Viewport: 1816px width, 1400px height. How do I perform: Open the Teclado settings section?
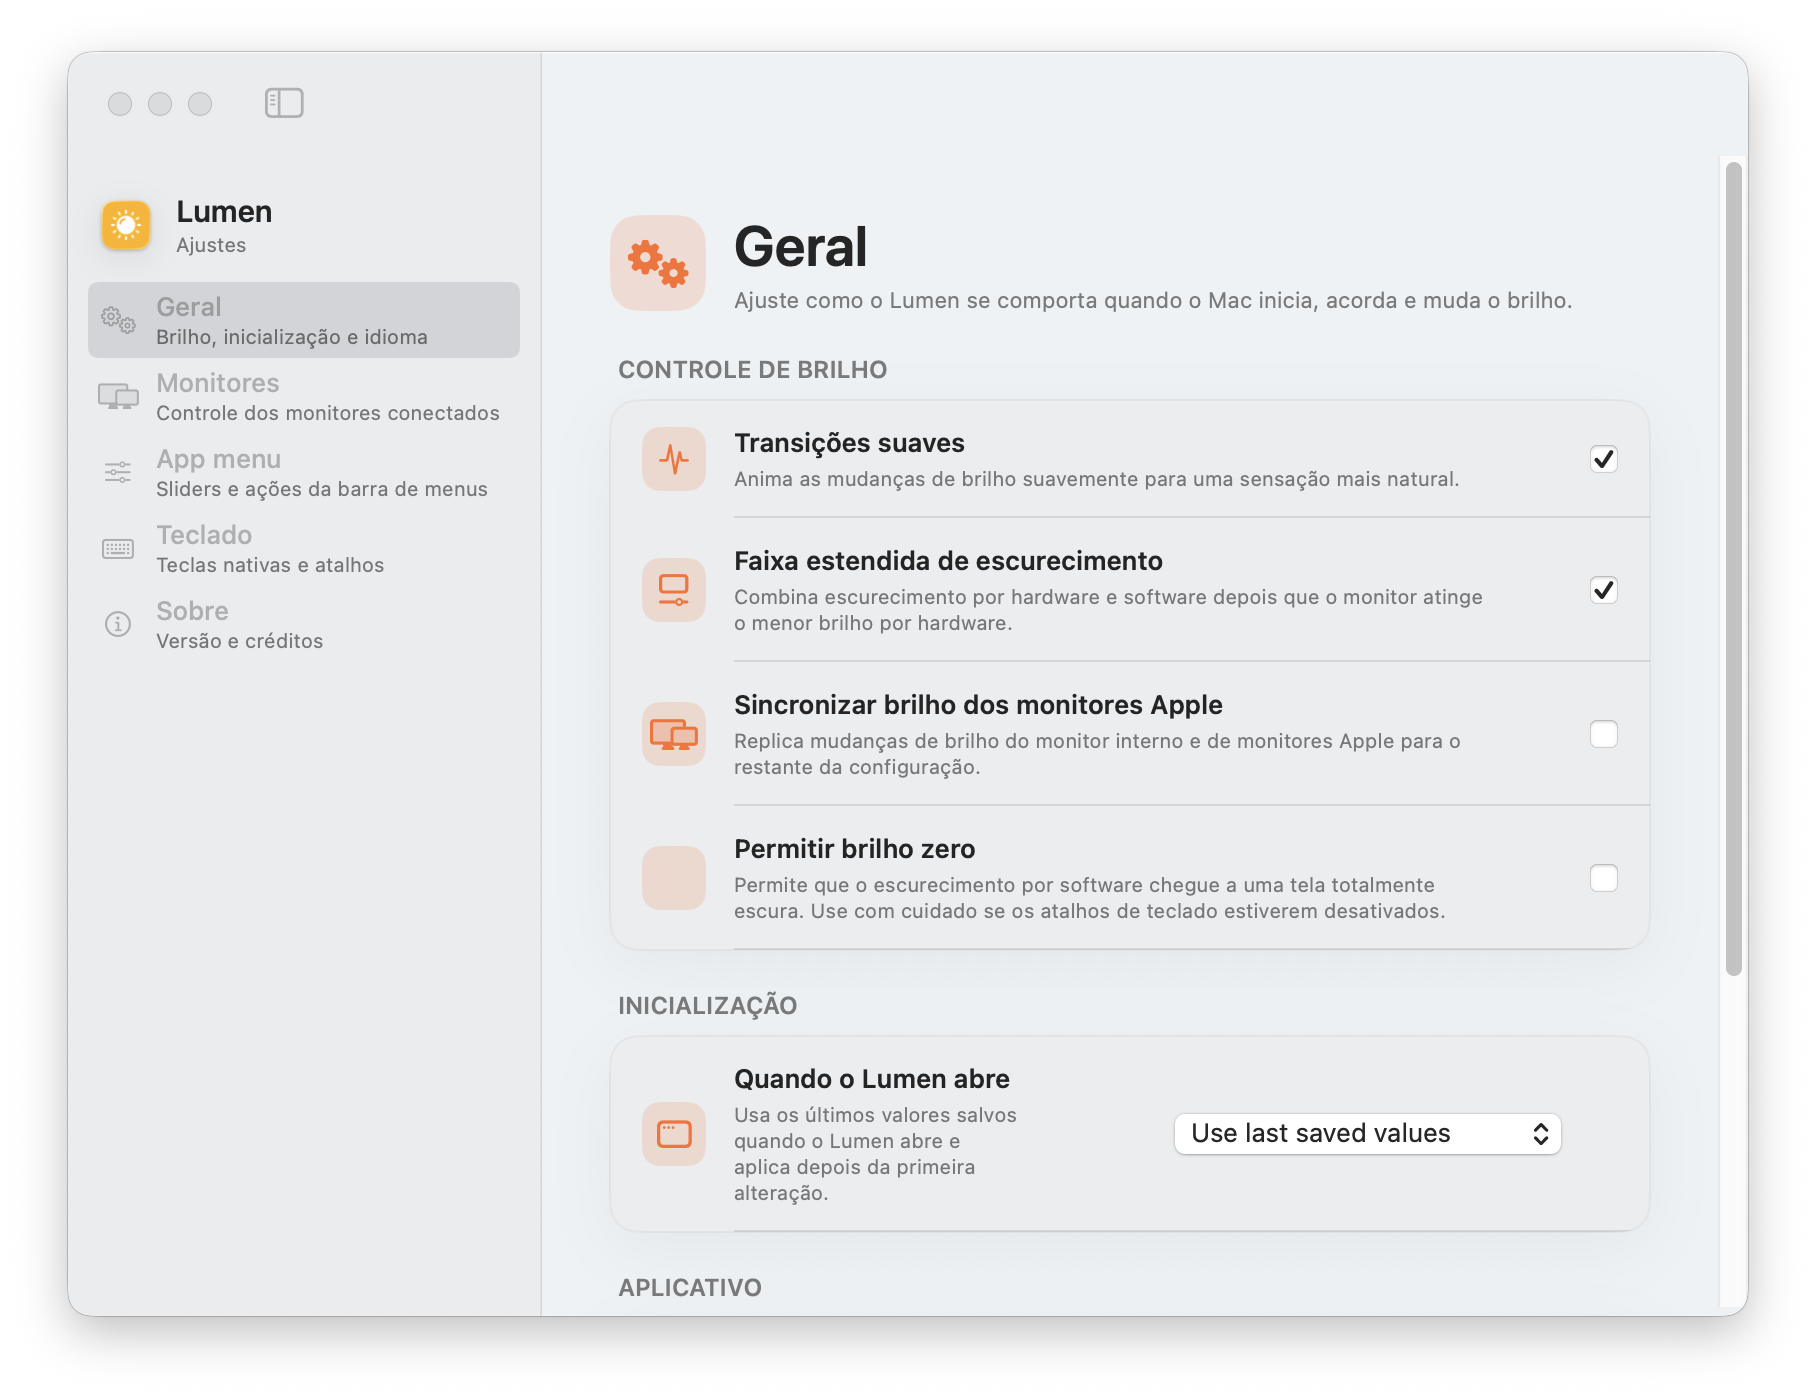tap(304, 549)
